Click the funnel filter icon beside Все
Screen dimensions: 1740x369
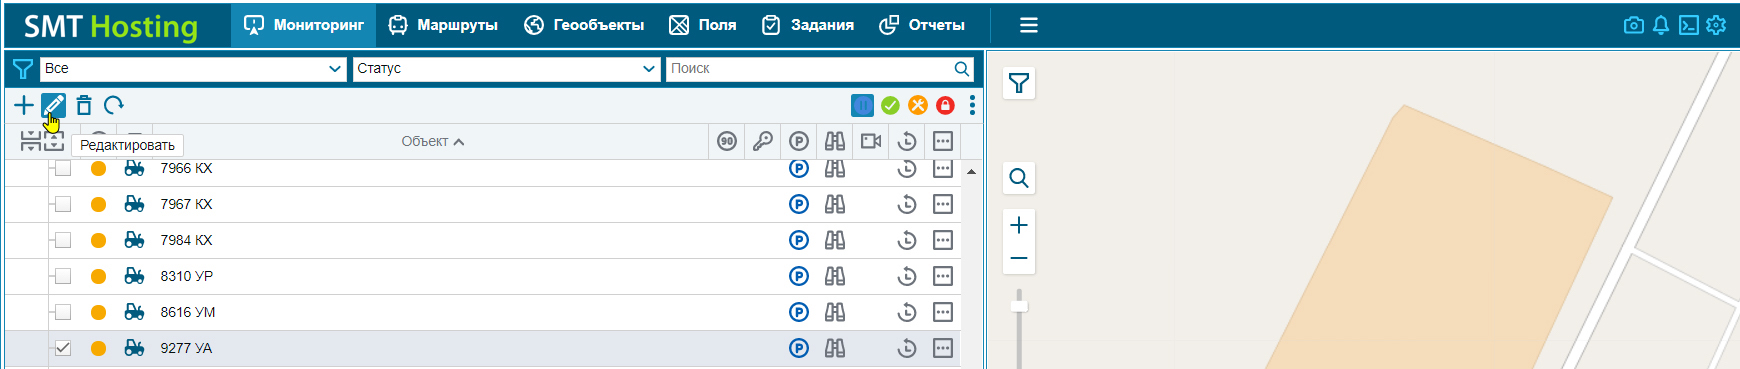[22, 69]
